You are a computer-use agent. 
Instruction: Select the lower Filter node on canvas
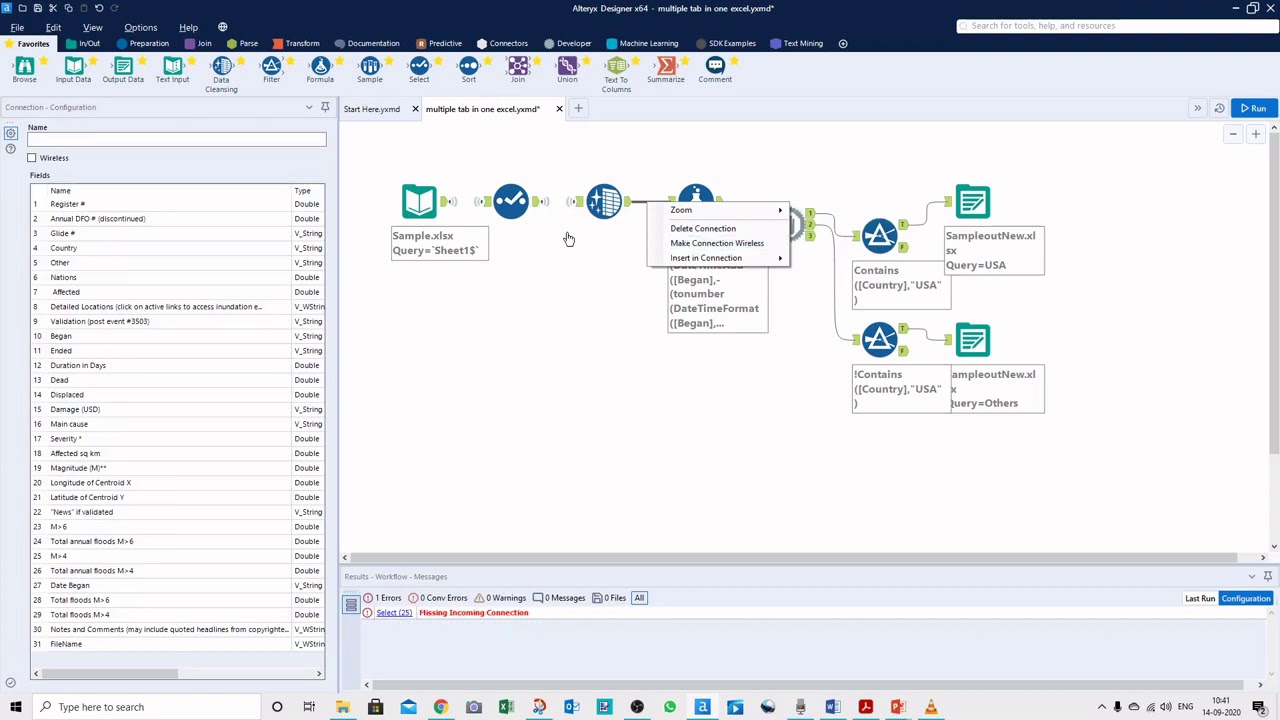click(x=880, y=340)
